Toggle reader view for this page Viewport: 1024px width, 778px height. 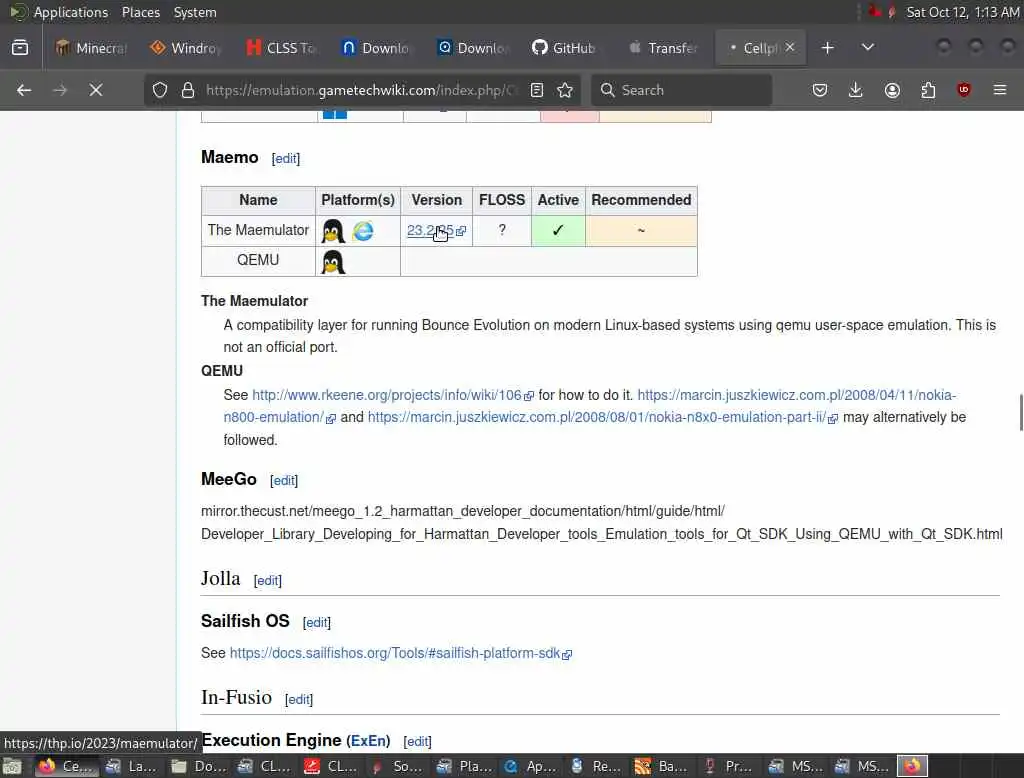tap(537, 90)
